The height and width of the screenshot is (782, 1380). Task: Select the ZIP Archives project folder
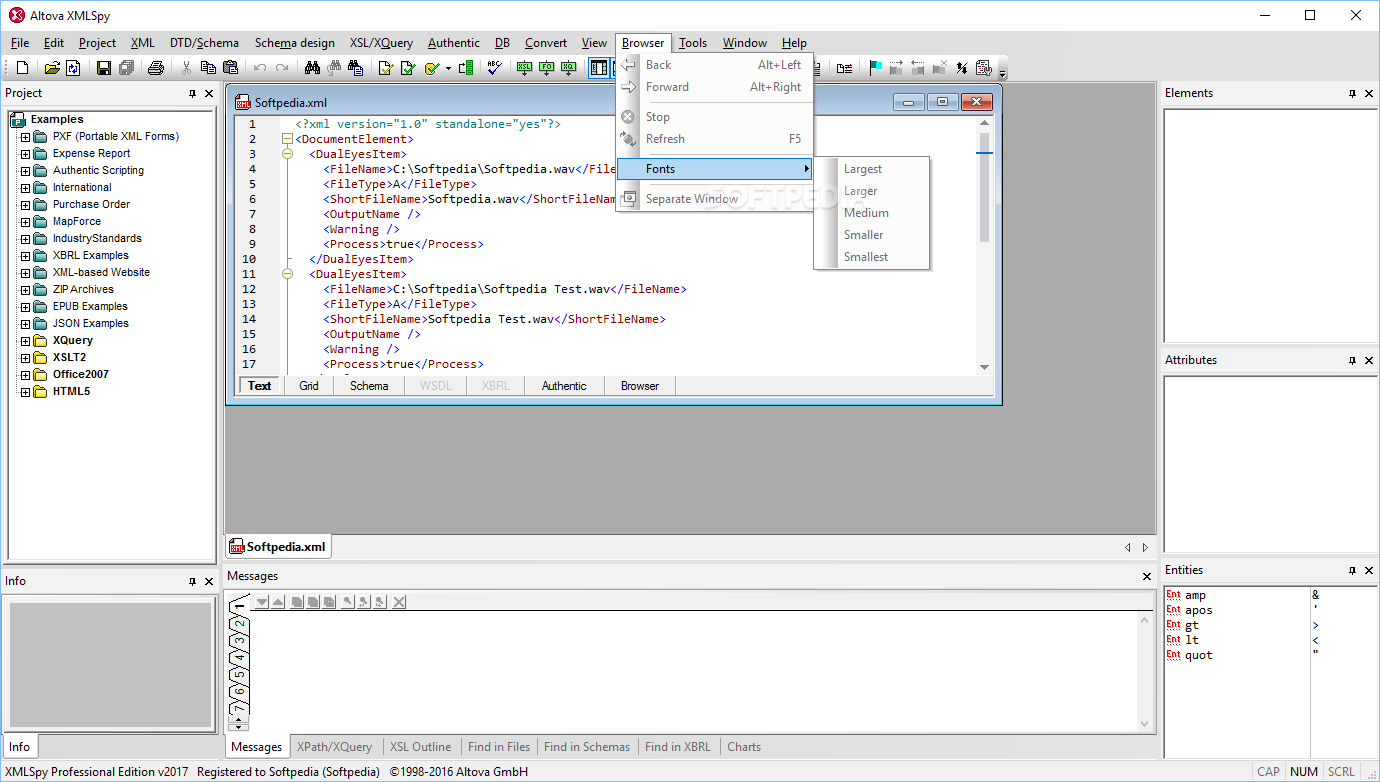pyautogui.click(x=83, y=290)
